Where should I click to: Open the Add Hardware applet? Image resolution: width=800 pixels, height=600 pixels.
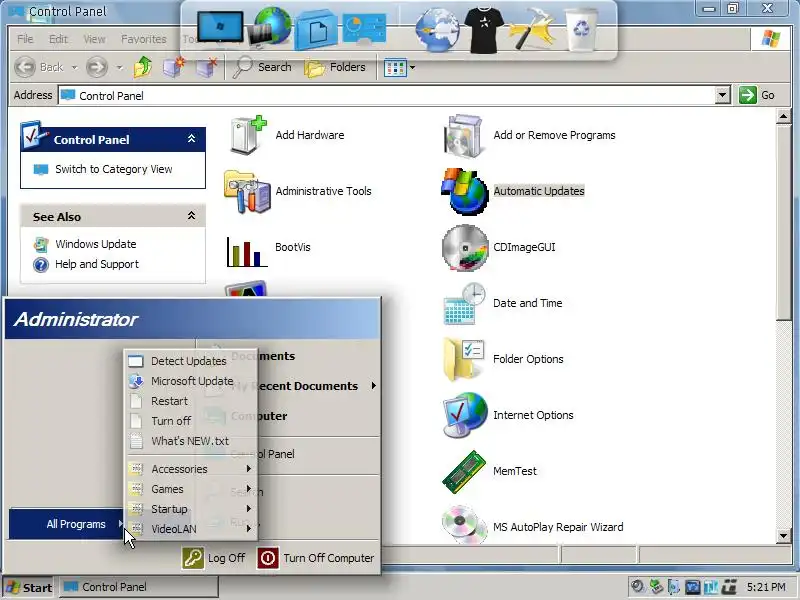pyautogui.click(x=286, y=135)
